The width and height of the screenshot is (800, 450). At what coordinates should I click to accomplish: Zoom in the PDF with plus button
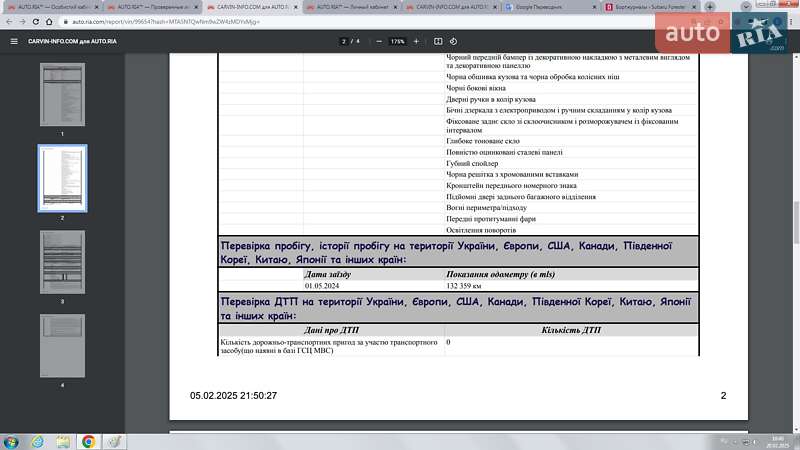coord(415,41)
